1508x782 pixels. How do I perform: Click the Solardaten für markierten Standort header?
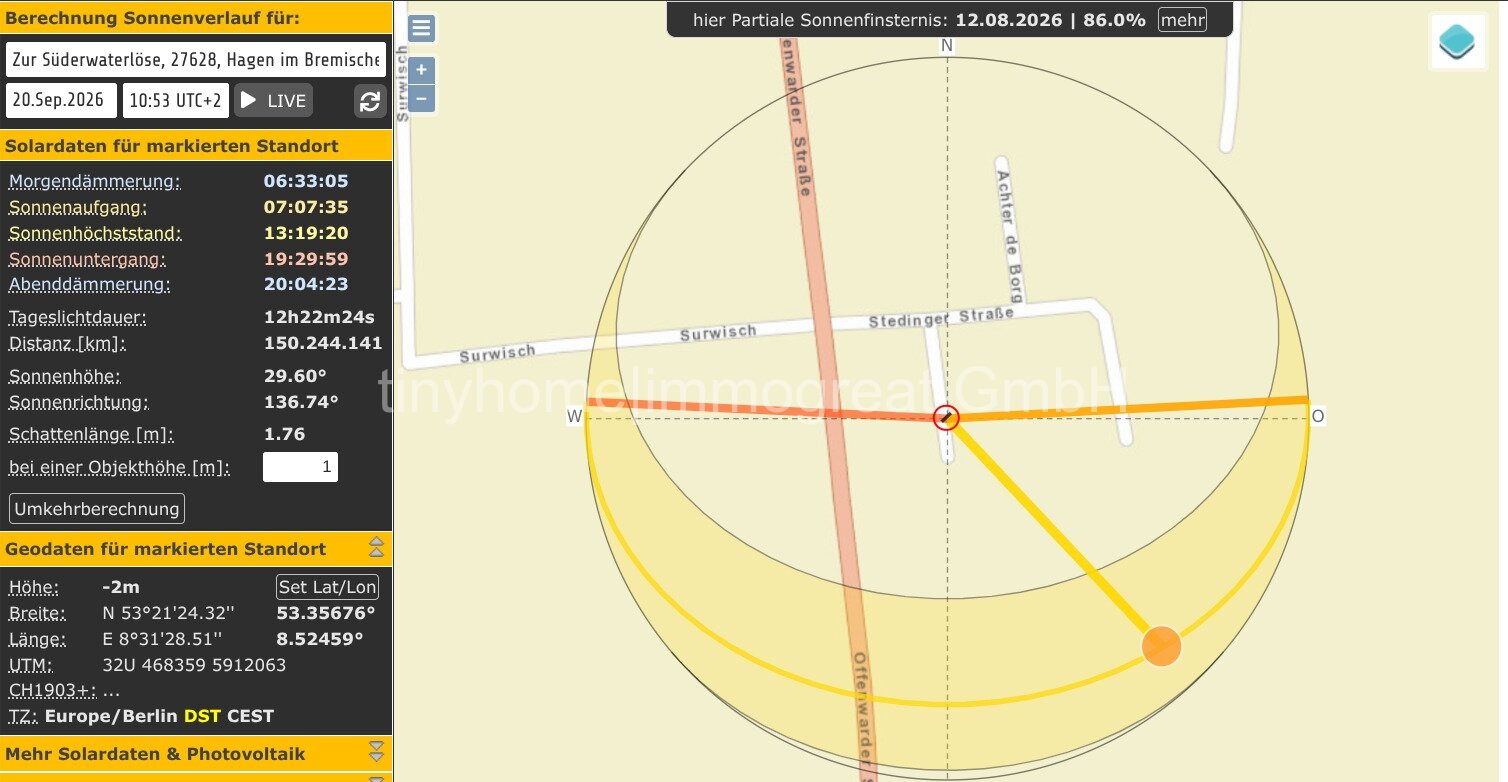point(196,145)
